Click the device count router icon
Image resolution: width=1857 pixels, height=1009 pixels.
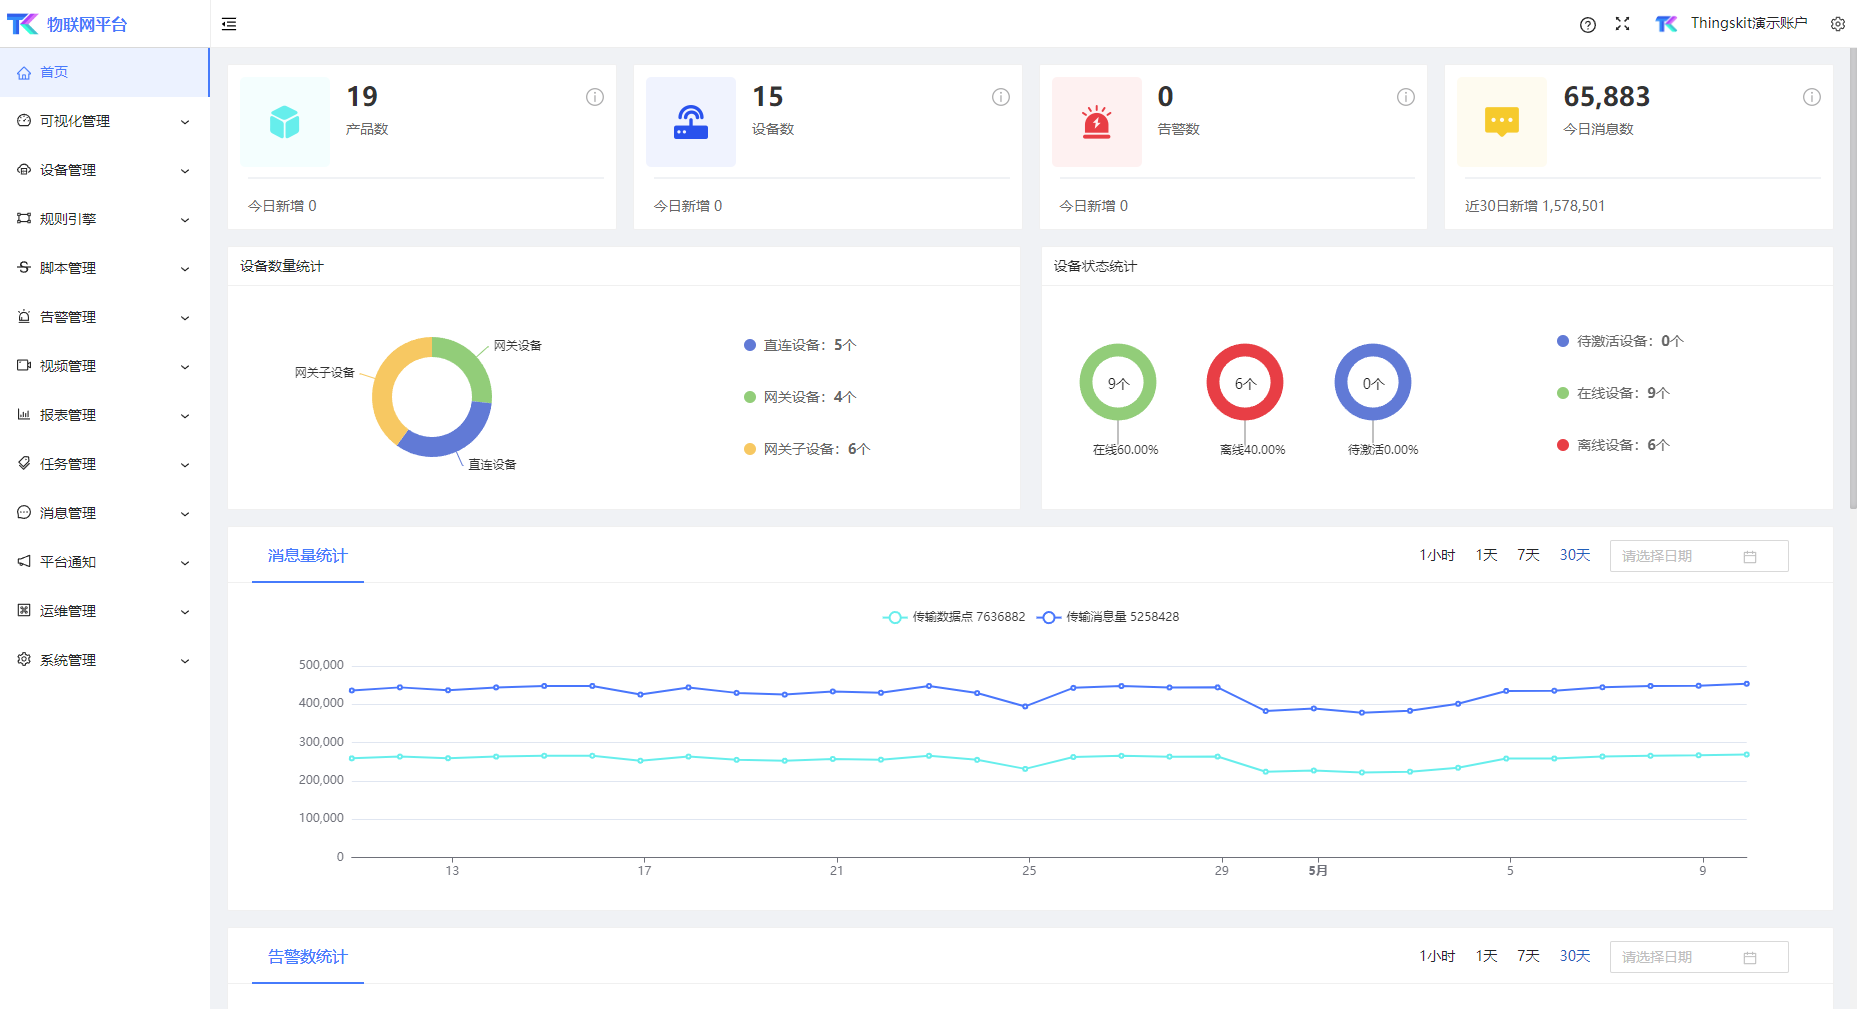click(x=691, y=122)
